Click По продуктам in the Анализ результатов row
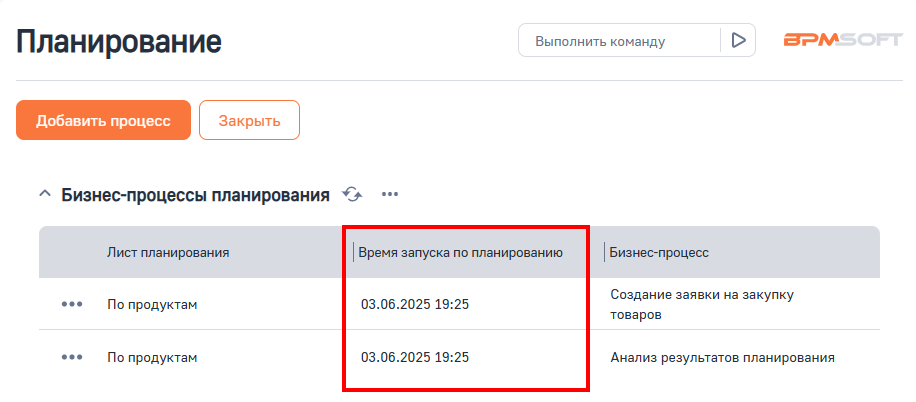The width and height of the screenshot is (916, 402). tap(152, 356)
